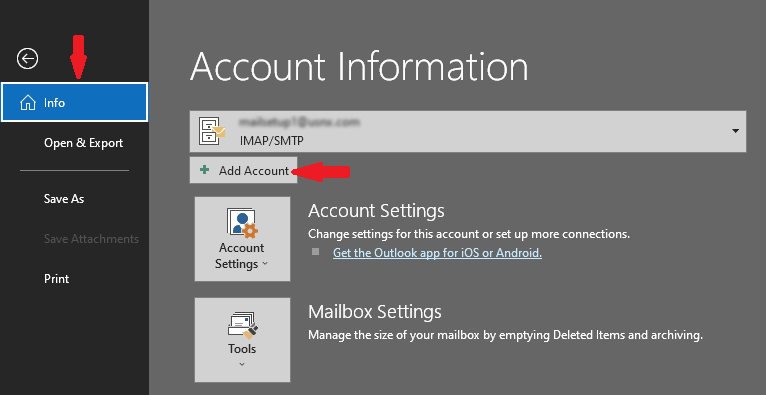Click the Account Settings heading text
The width and height of the screenshot is (766, 395).
[x=376, y=211]
